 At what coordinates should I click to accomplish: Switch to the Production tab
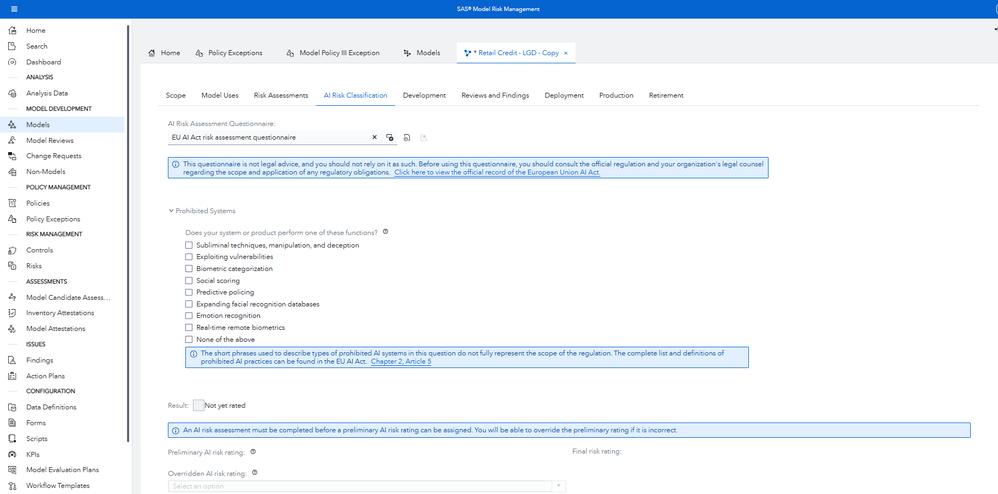(x=616, y=95)
